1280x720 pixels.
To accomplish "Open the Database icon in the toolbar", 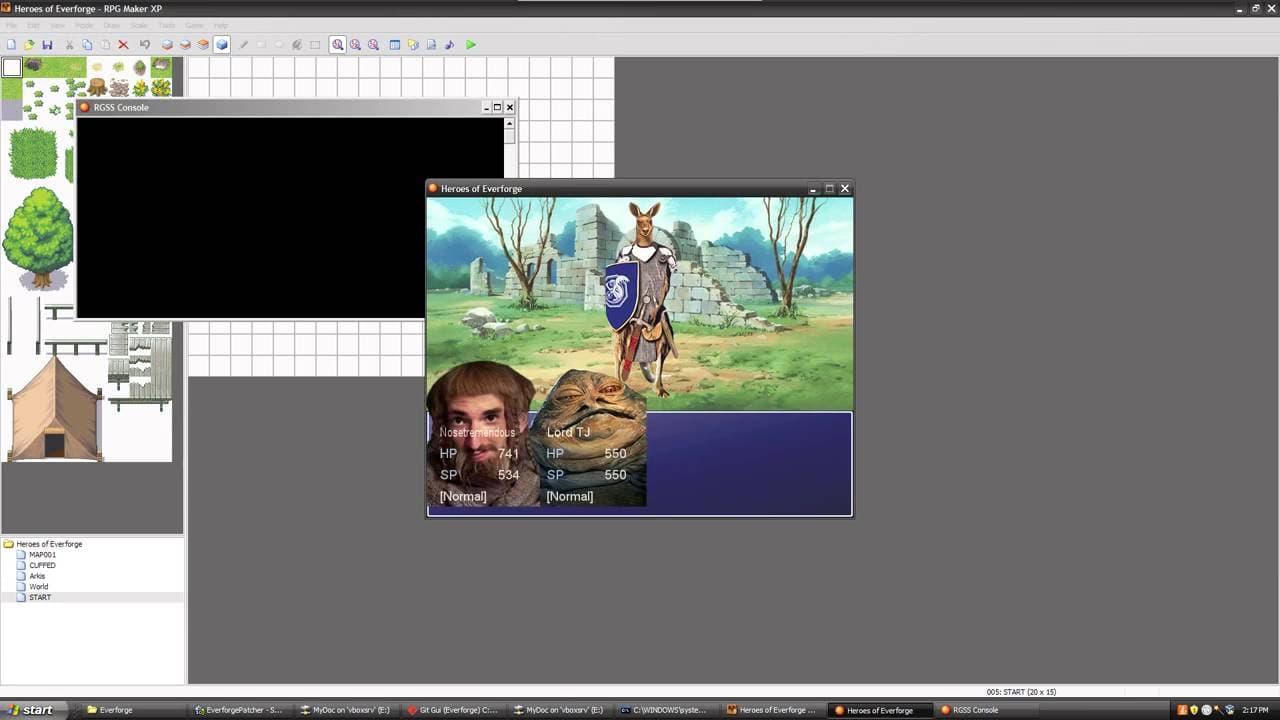I will tap(395, 45).
